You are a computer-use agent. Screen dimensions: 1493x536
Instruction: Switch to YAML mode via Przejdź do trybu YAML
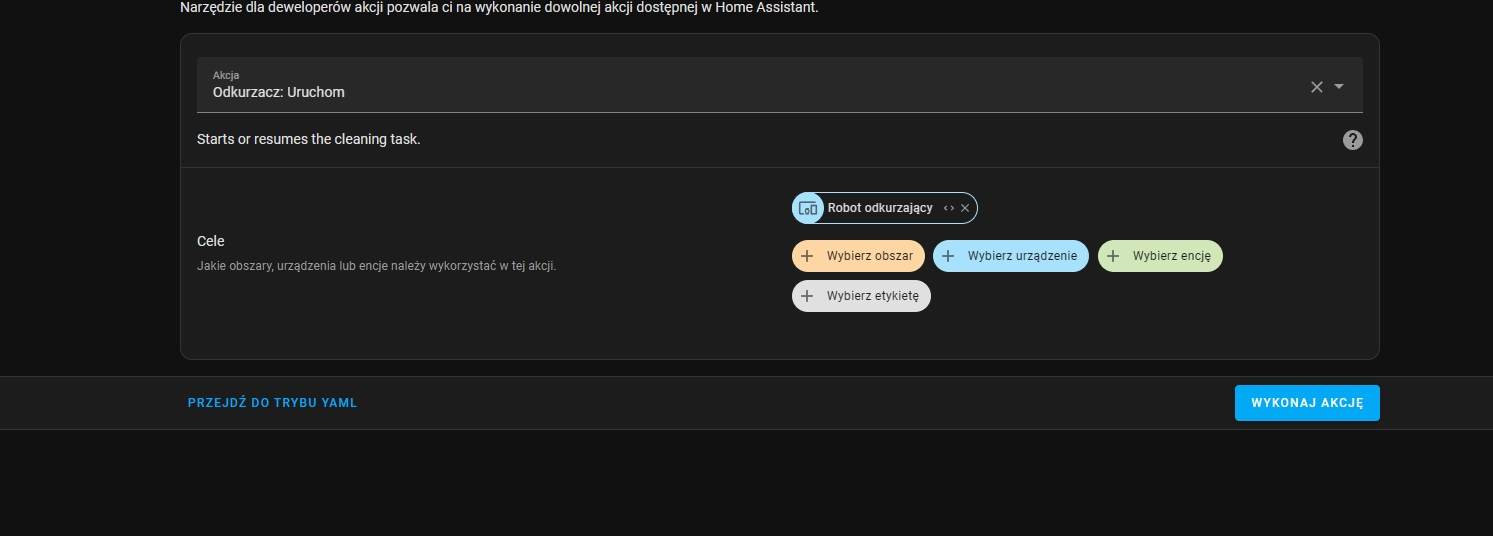pyautogui.click(x=272, y=403)
